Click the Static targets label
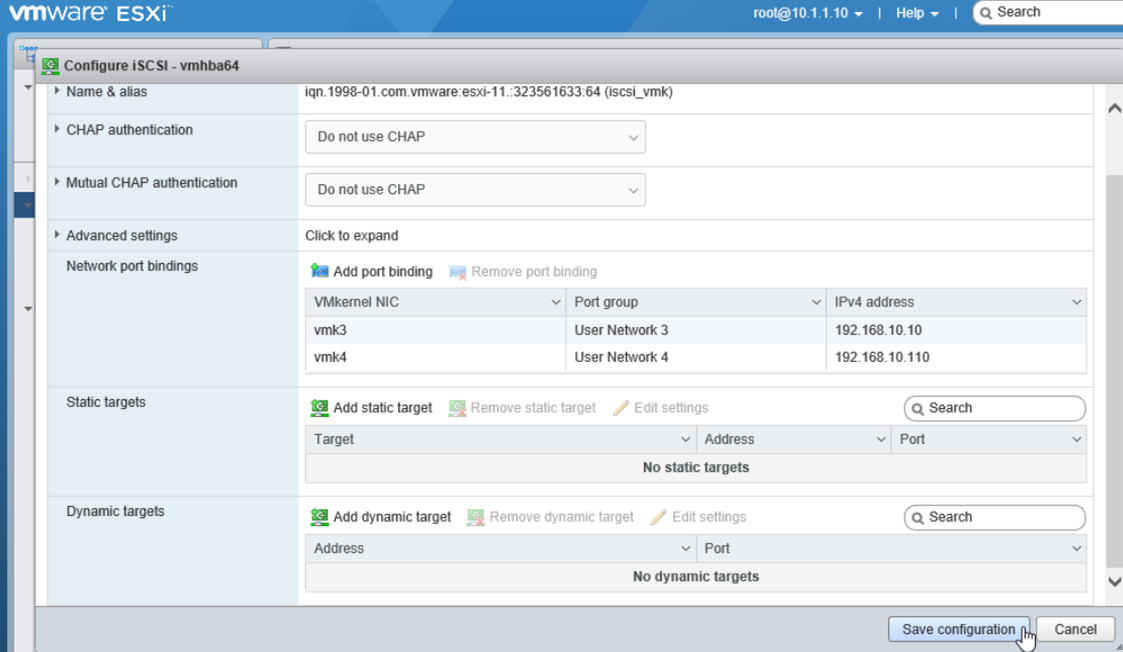 106,403
